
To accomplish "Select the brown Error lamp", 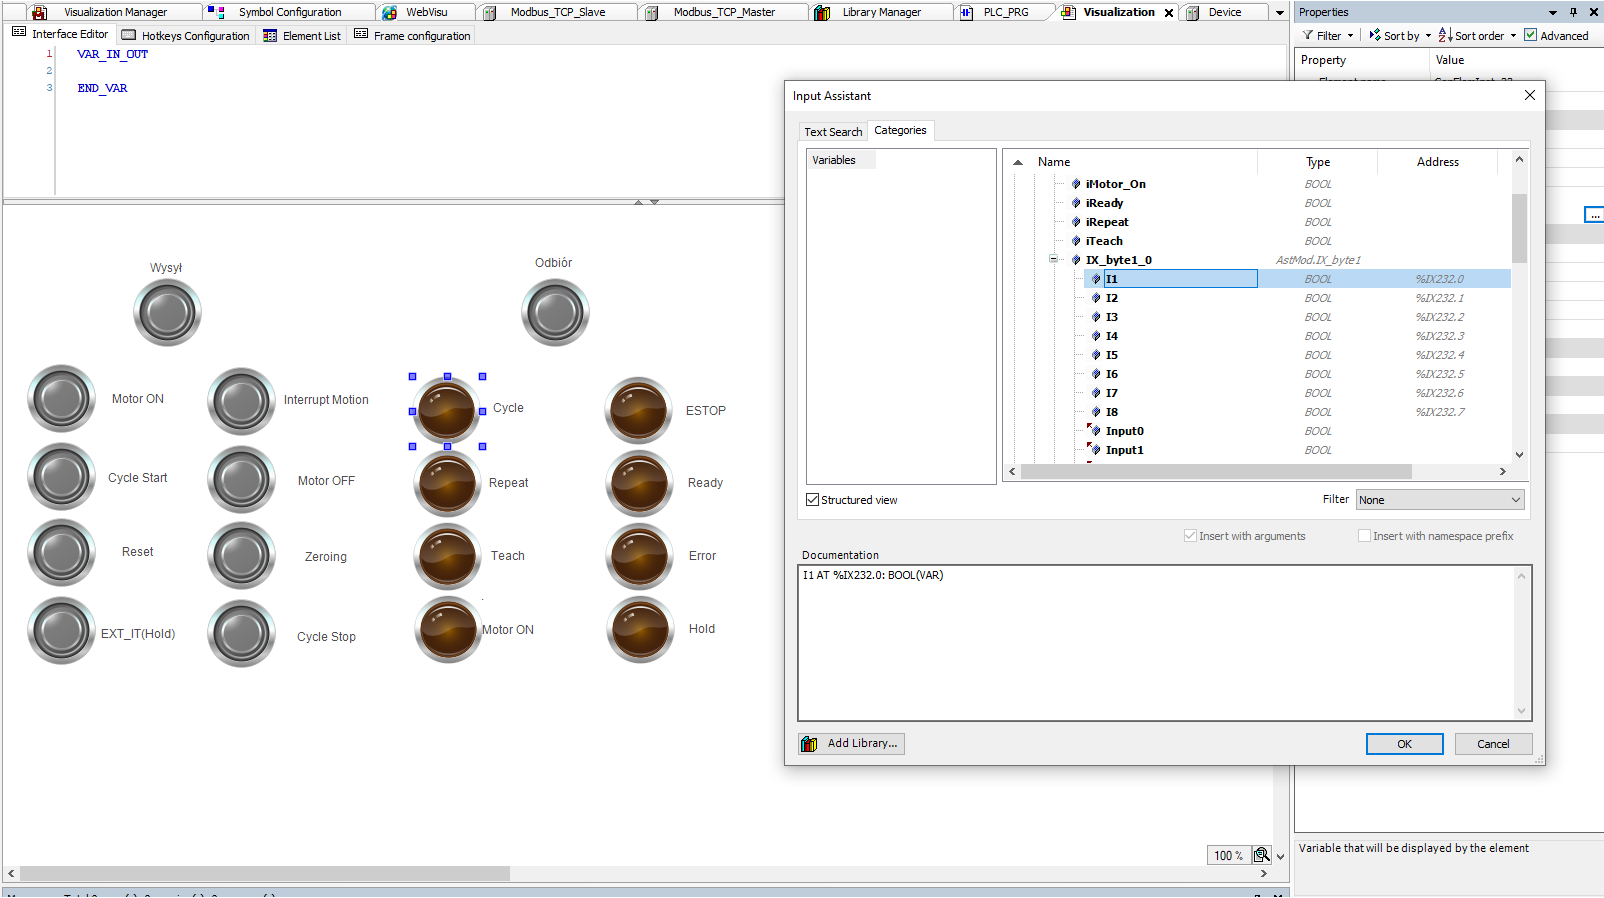I will tap(640, 557).
